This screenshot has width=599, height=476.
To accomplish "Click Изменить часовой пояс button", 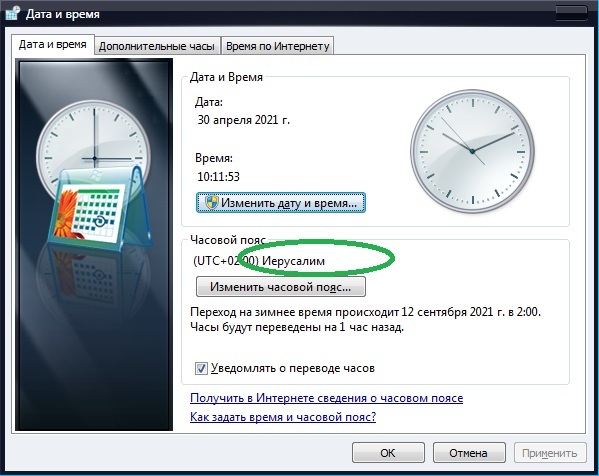I will click(x=281, y=287).
